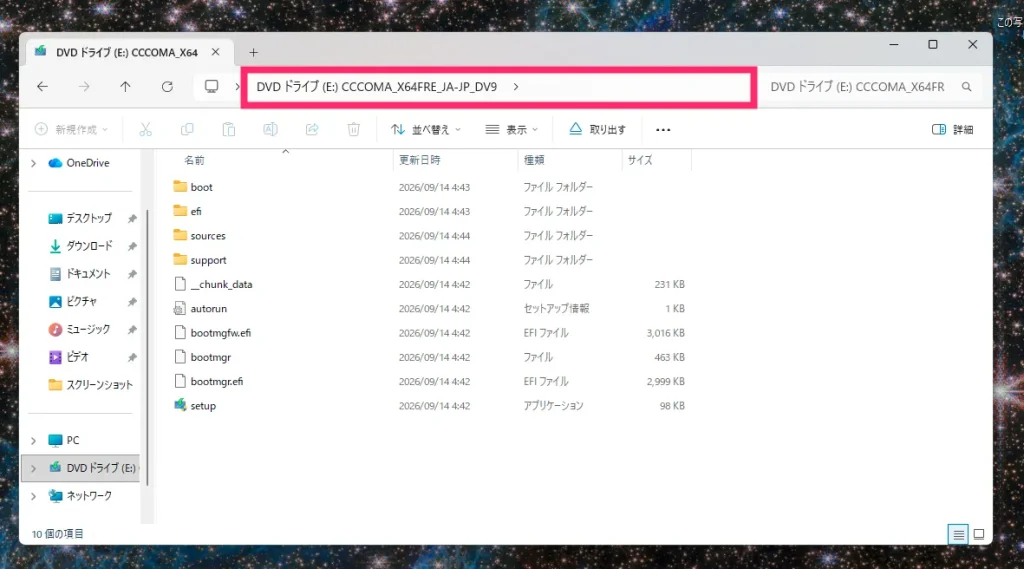Toggle the 詳細 details pane

pyautogui.click(x=953, y=129)
